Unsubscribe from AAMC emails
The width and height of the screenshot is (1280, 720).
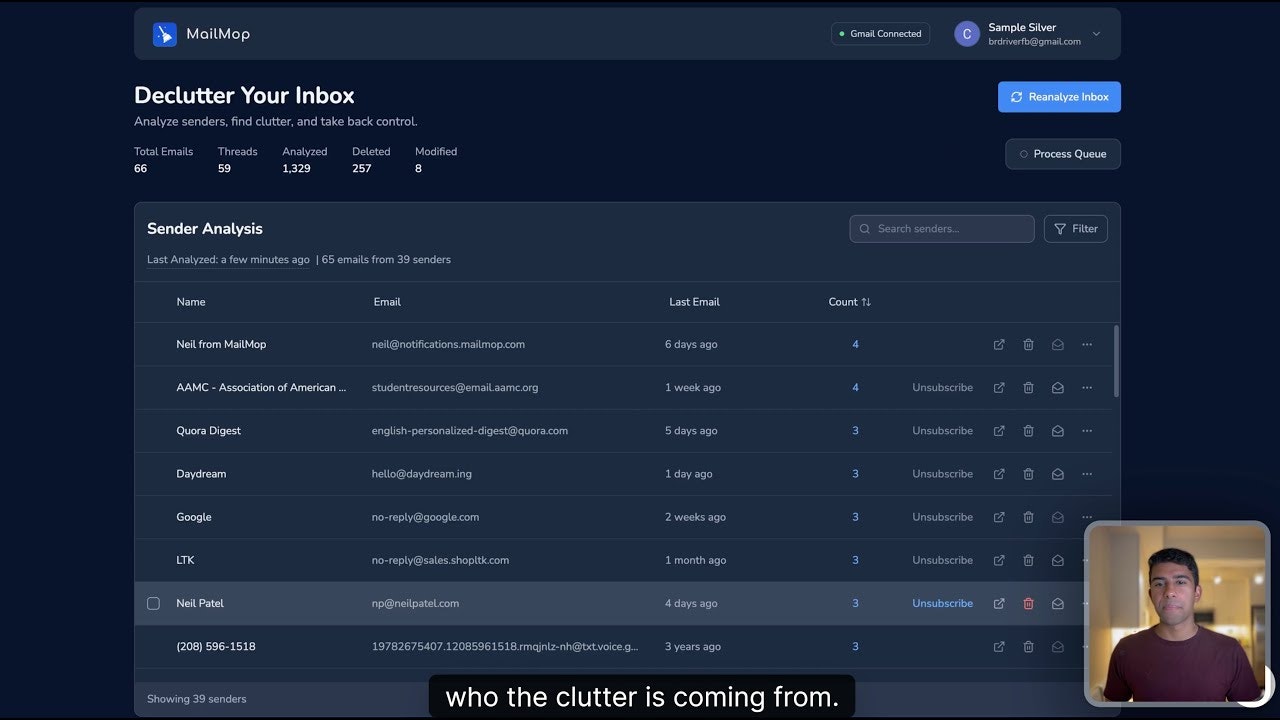[x=942, y=387]
